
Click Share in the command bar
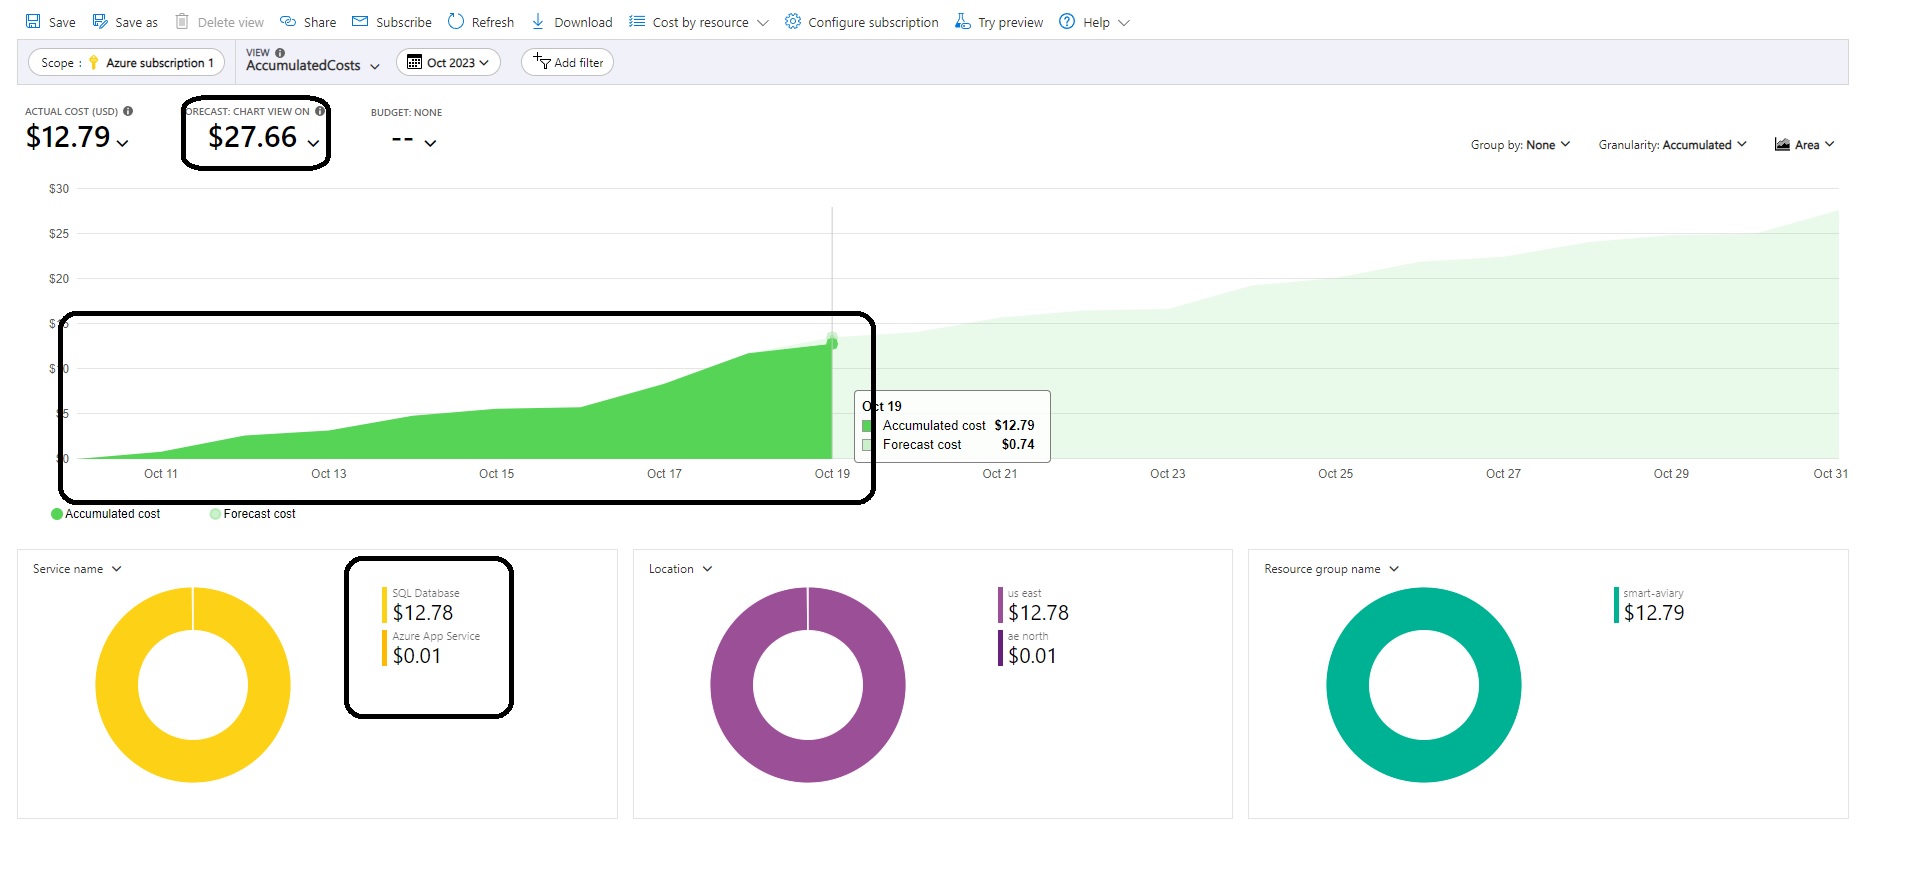[308, 22]
